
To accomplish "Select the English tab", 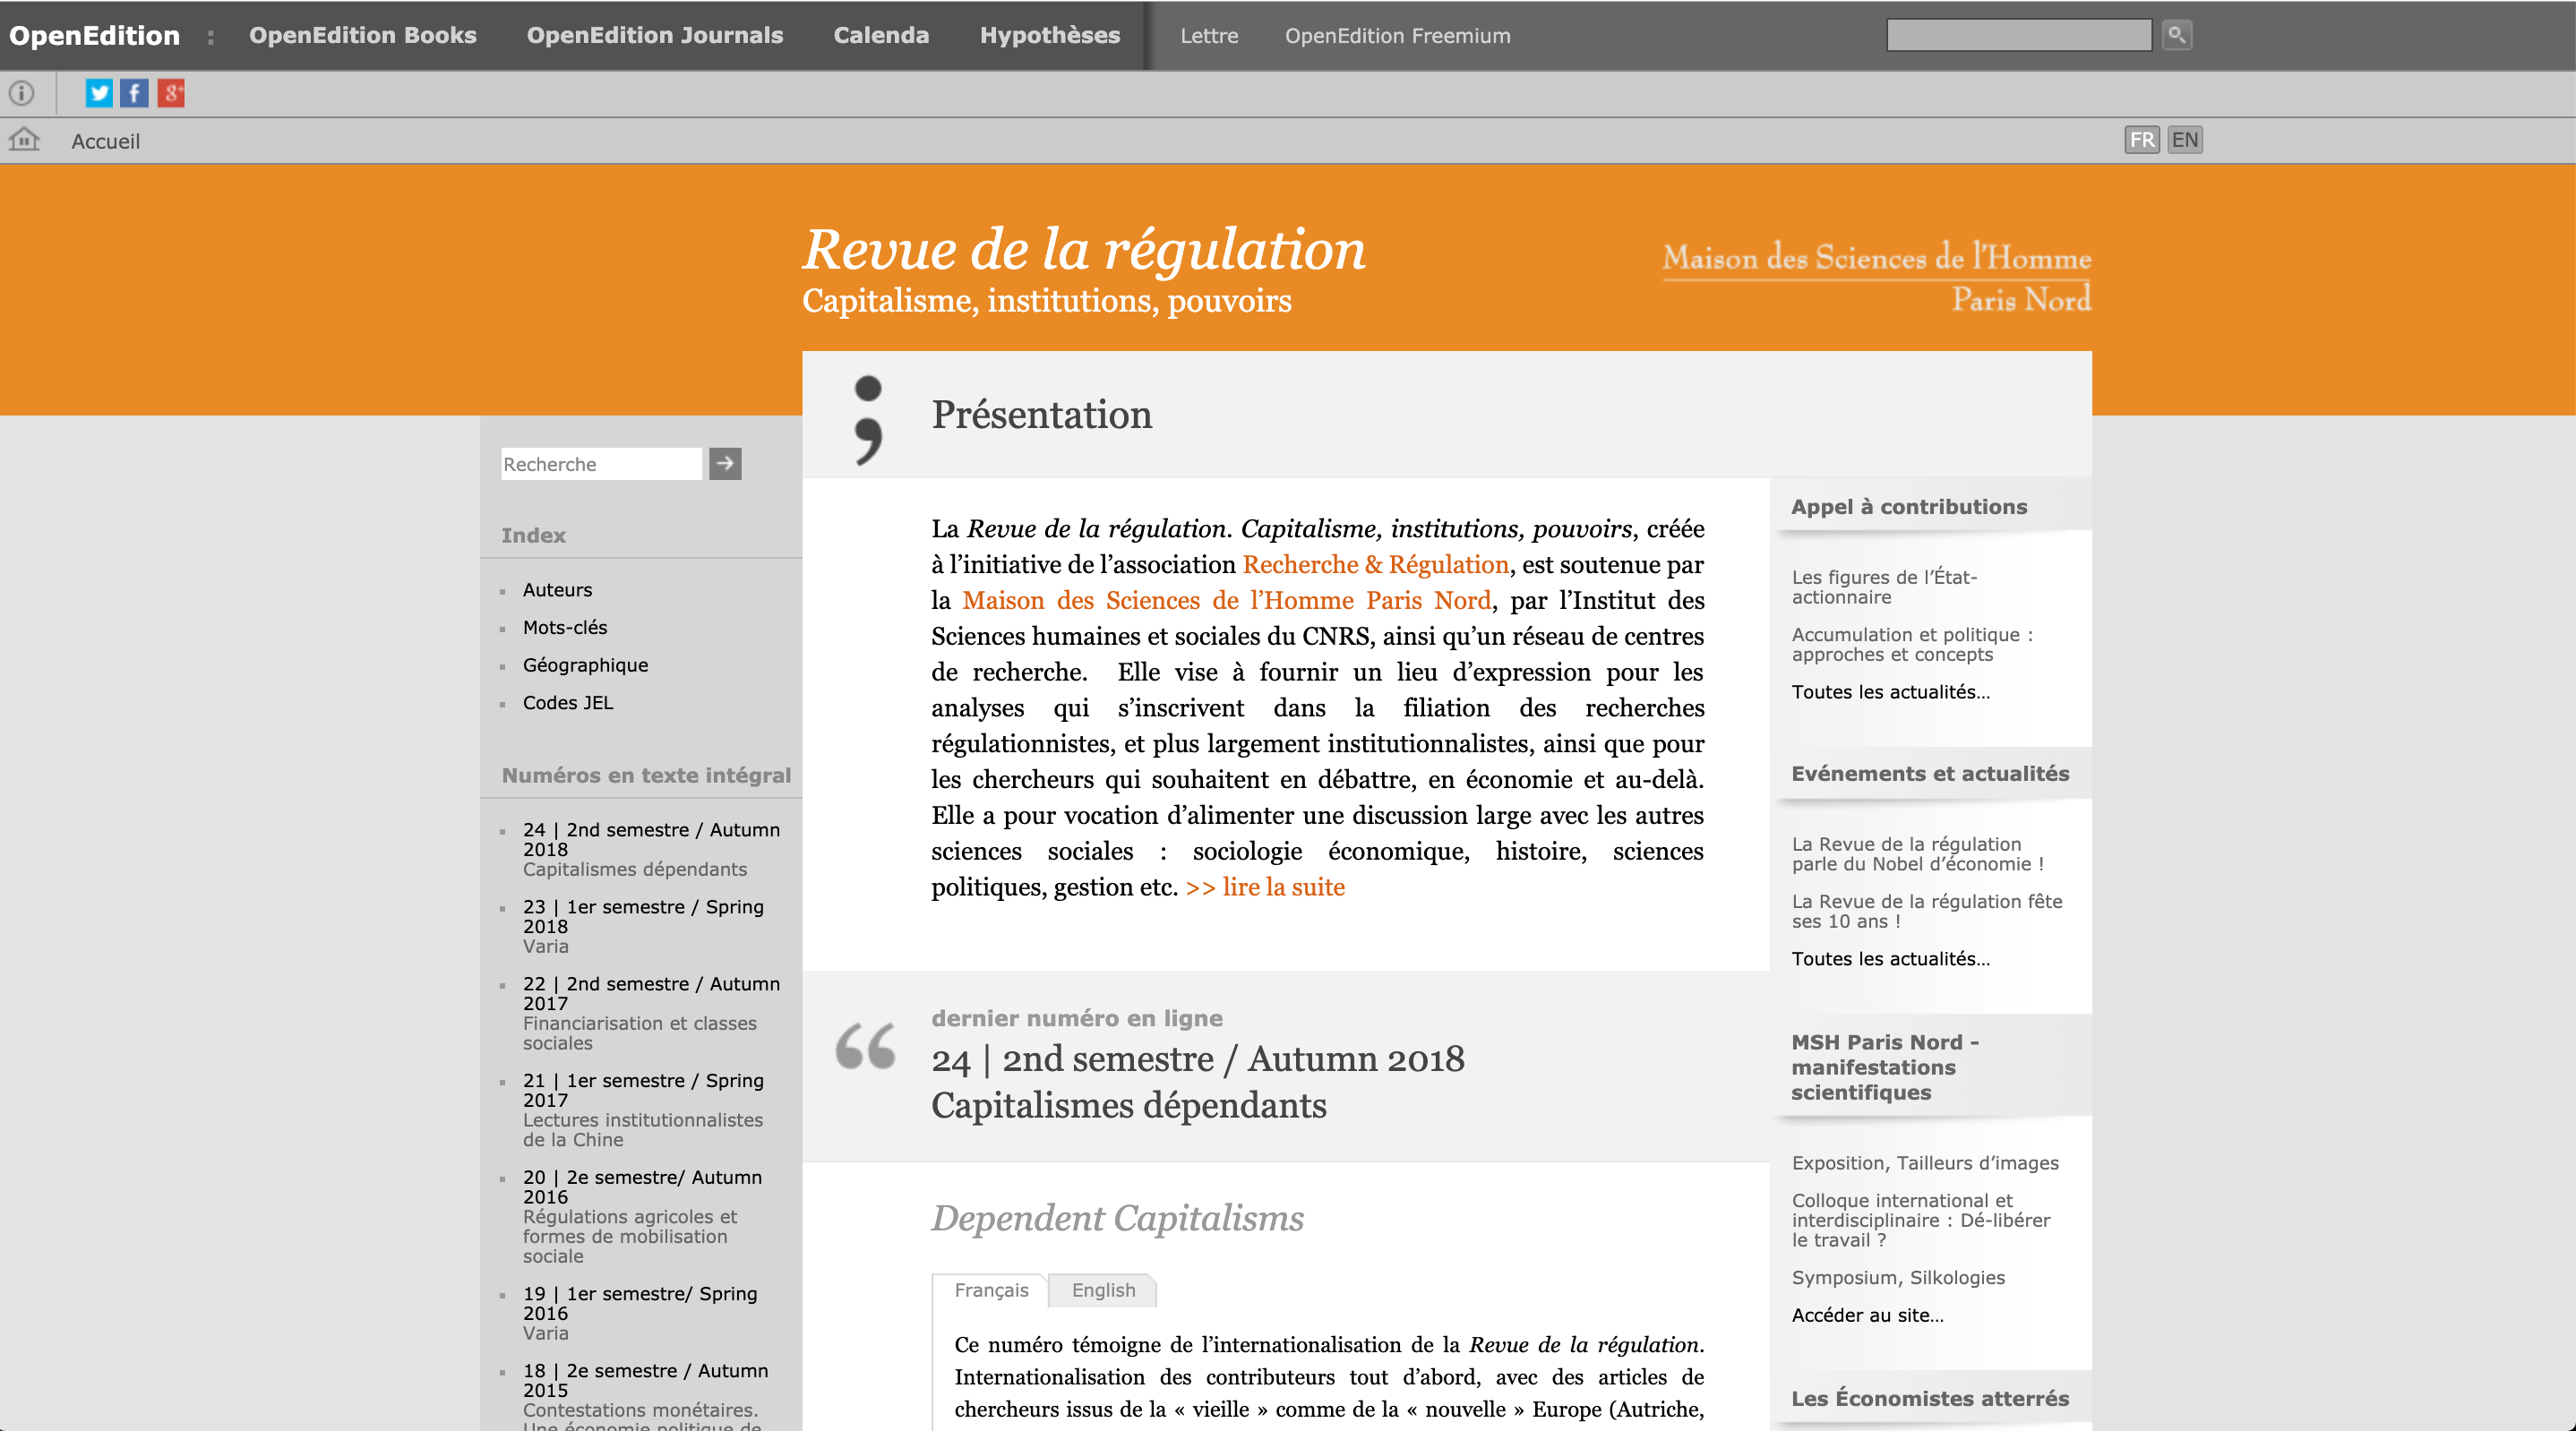I will coord(1103,1290).
